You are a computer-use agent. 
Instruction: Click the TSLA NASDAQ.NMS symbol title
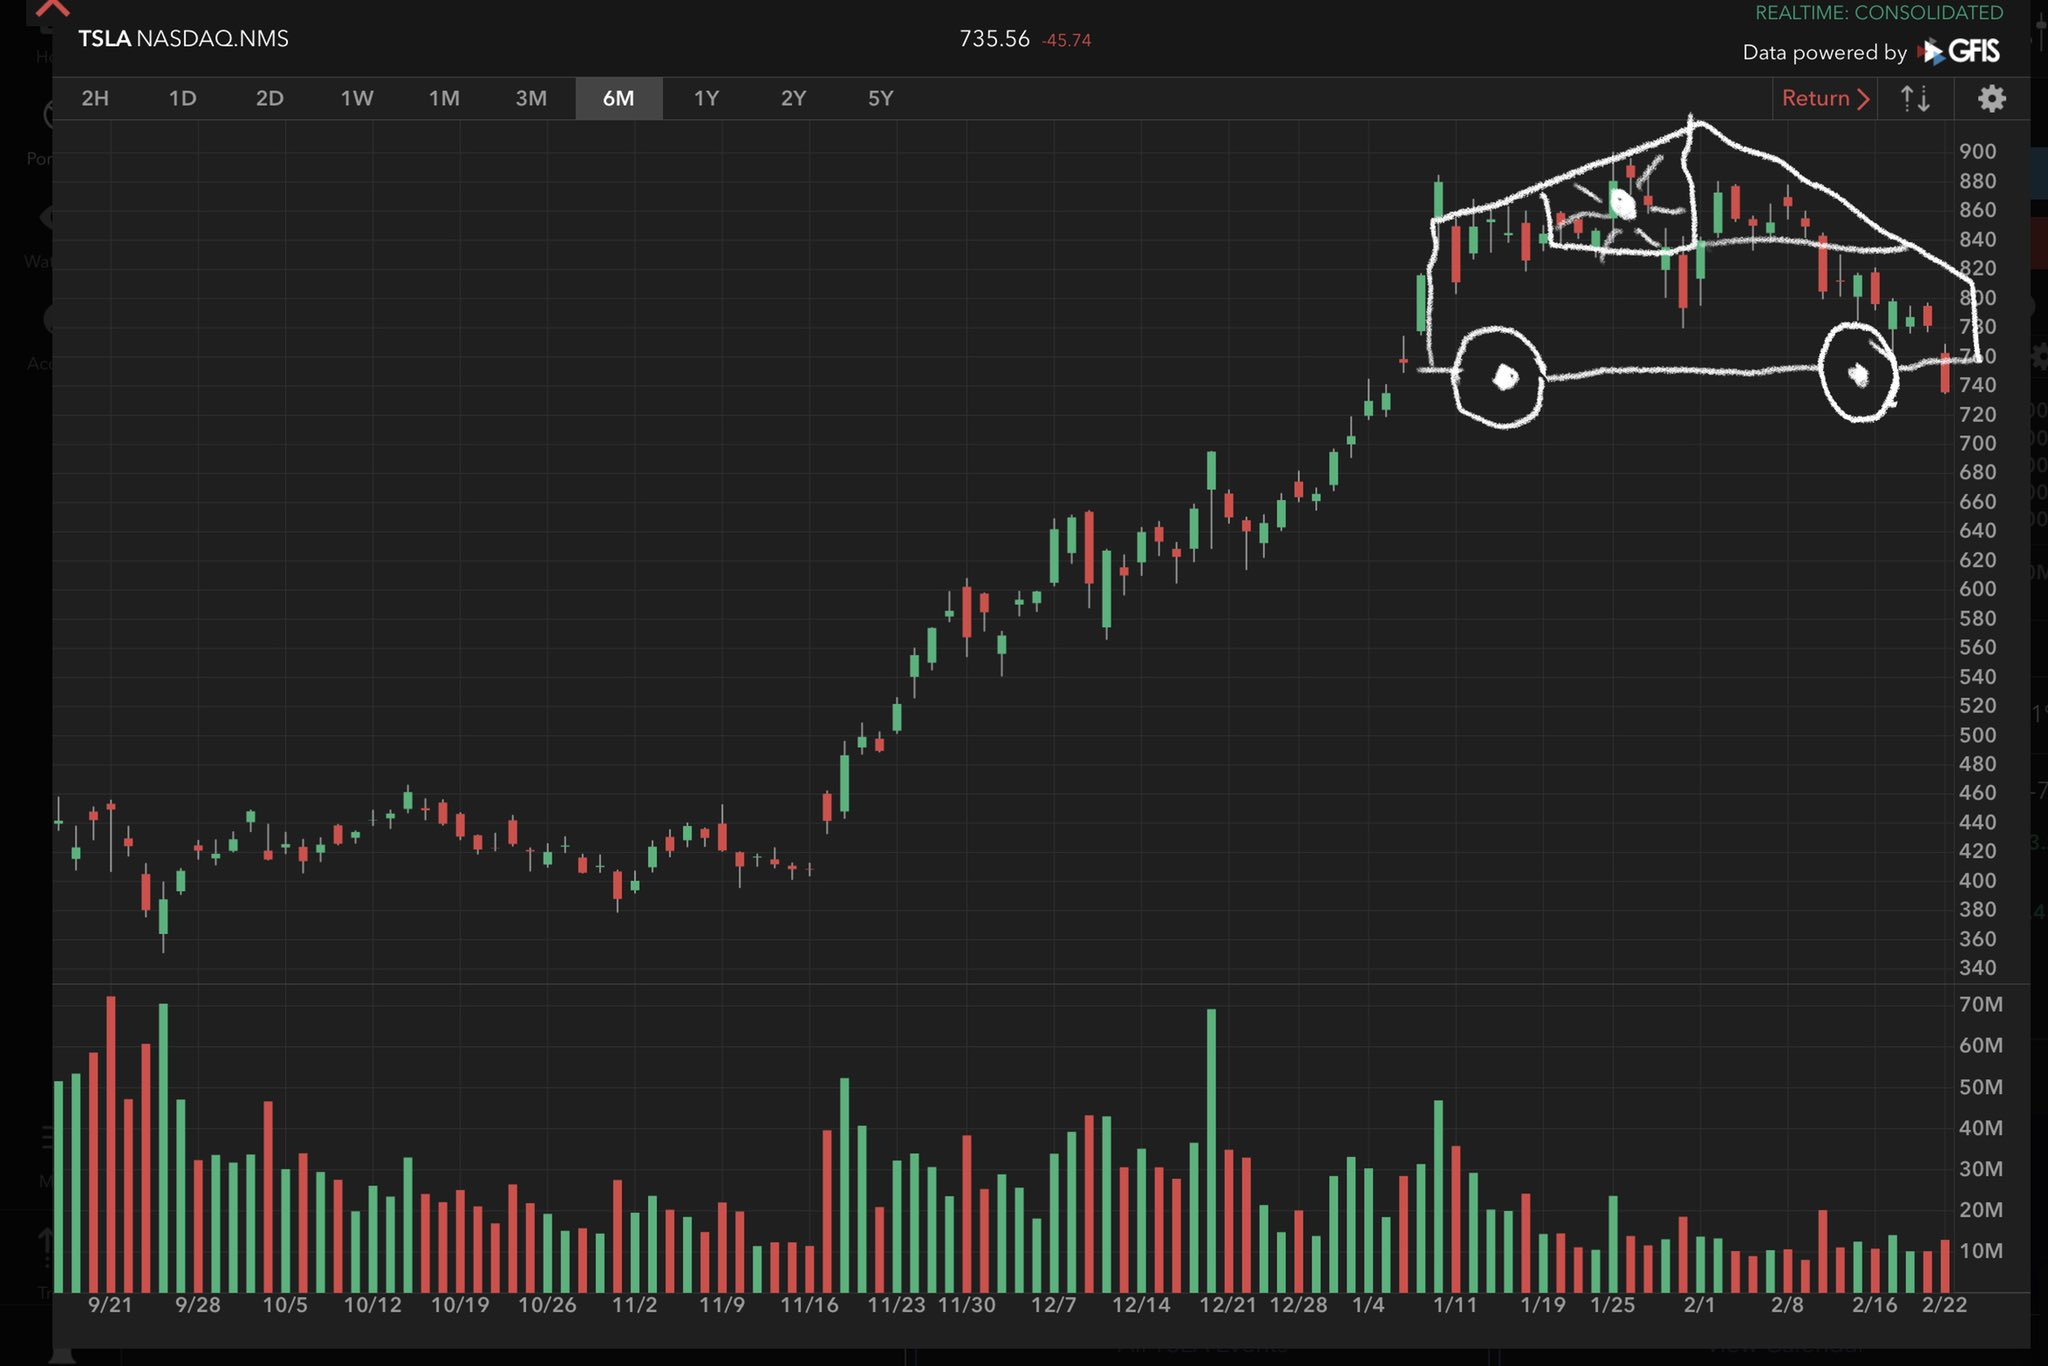coord(183,39)
